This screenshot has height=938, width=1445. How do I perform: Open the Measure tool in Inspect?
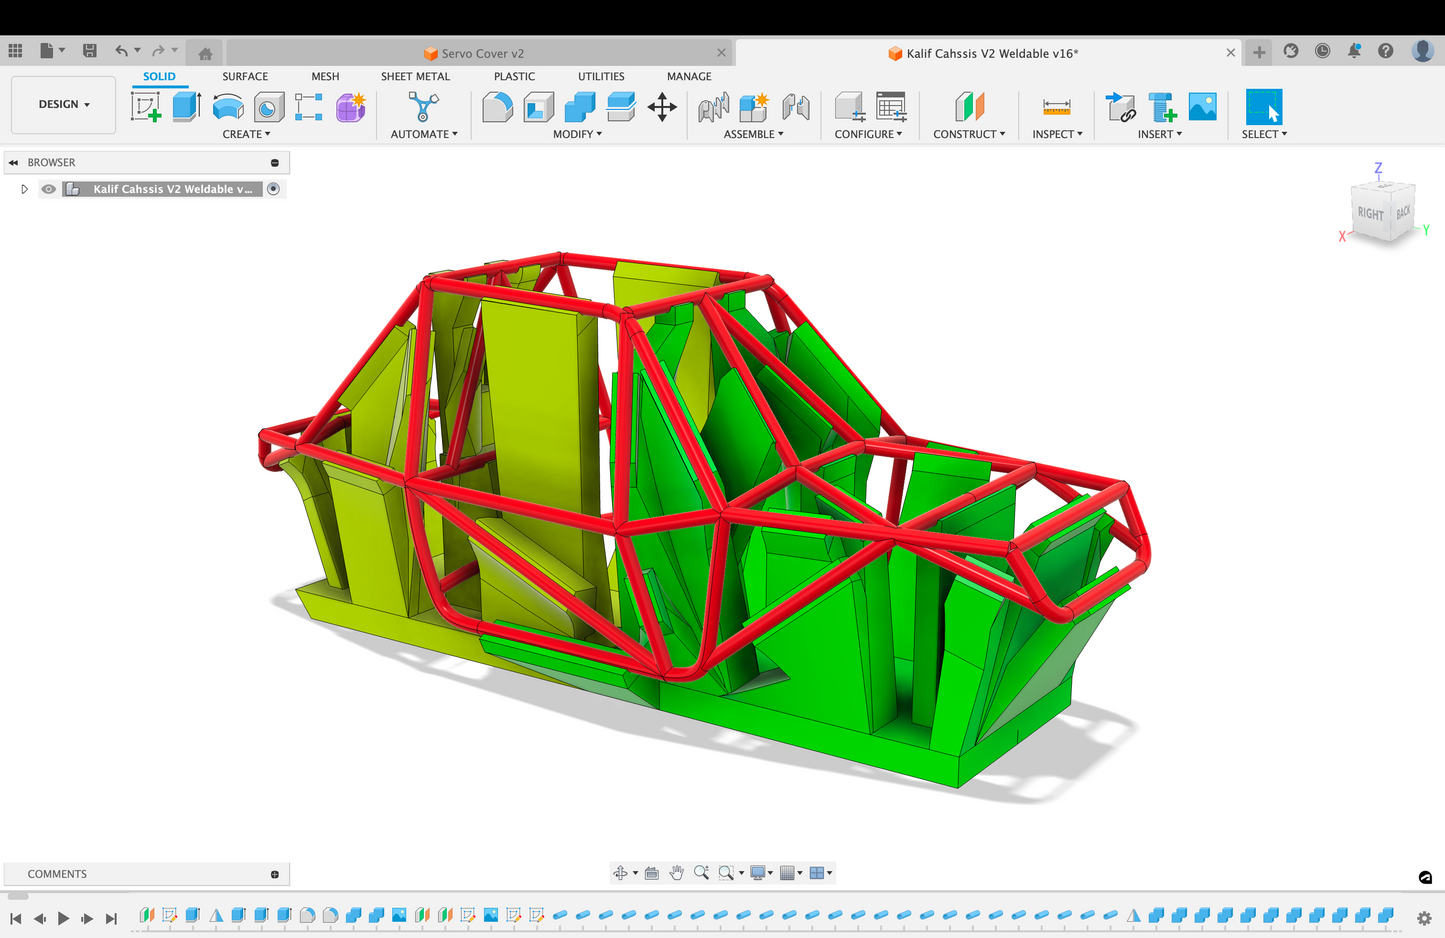(x=1056, y=107)
